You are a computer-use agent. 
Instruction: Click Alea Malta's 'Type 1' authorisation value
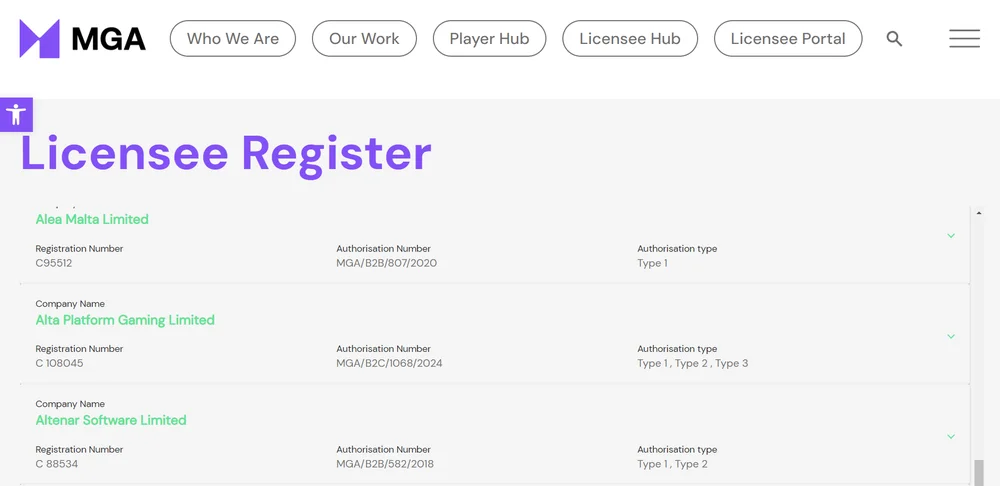(x=652, y=263)
